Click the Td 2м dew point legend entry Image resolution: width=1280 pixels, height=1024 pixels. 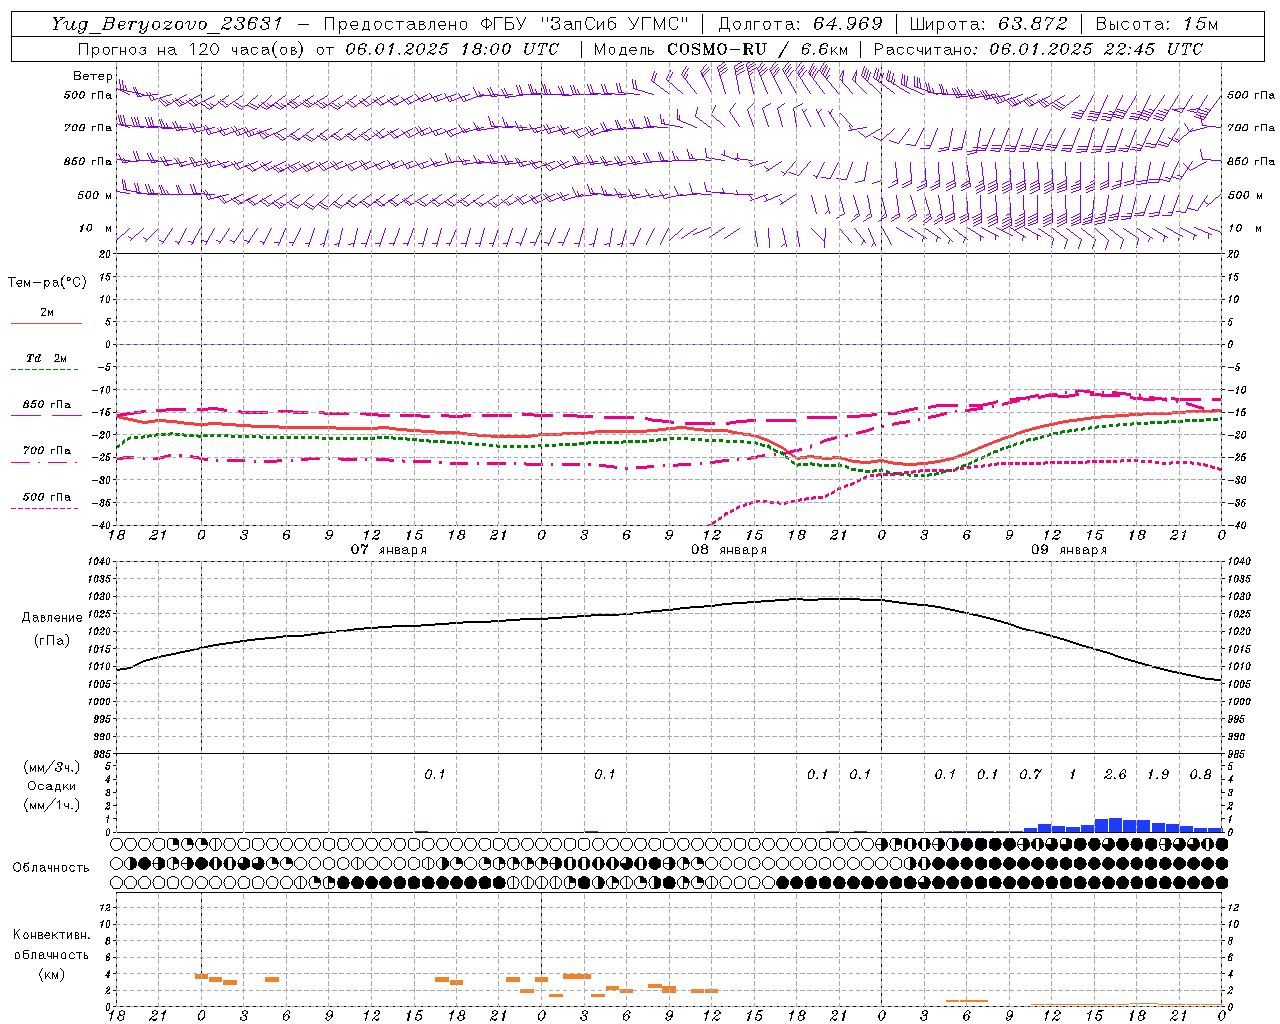[46, 358]
